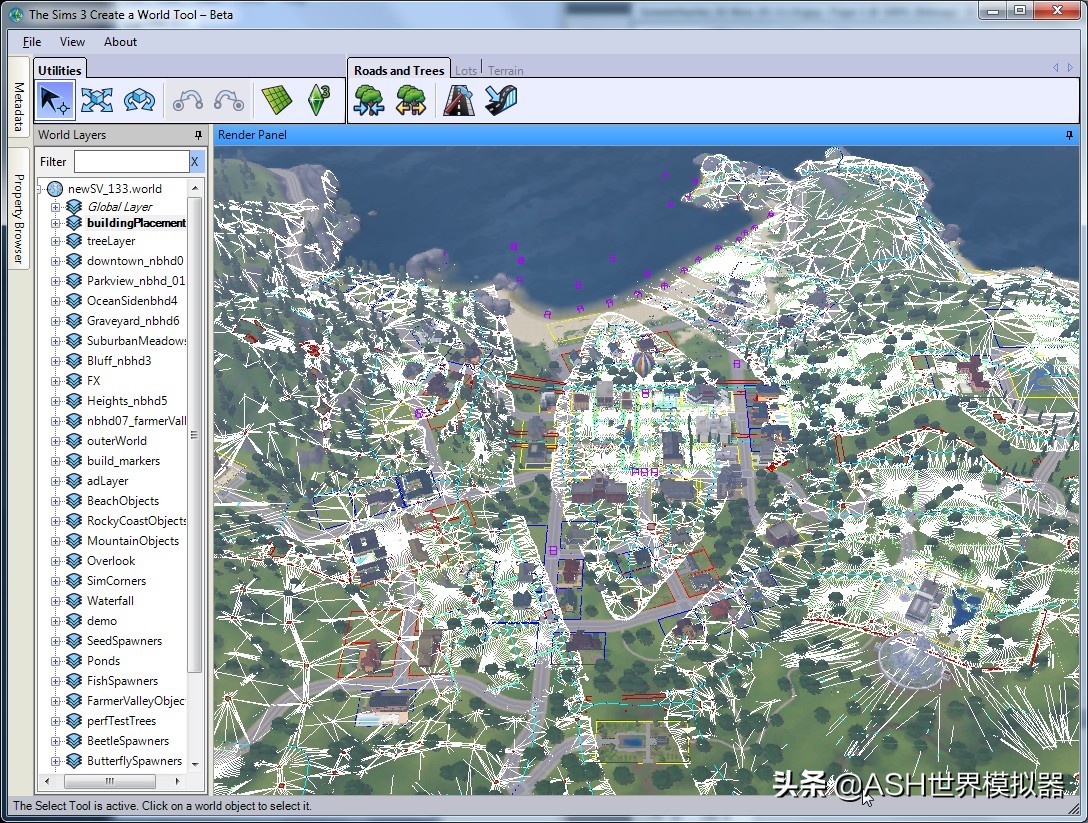
Task: Expand the Bluff_nbhd3 layer
Action: (56, 361)
